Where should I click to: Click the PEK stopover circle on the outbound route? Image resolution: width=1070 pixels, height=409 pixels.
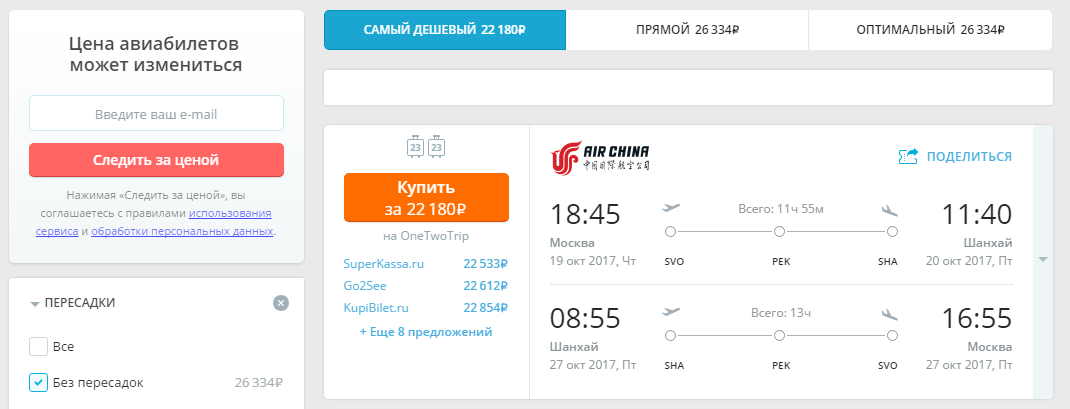[x=779, y=232]
